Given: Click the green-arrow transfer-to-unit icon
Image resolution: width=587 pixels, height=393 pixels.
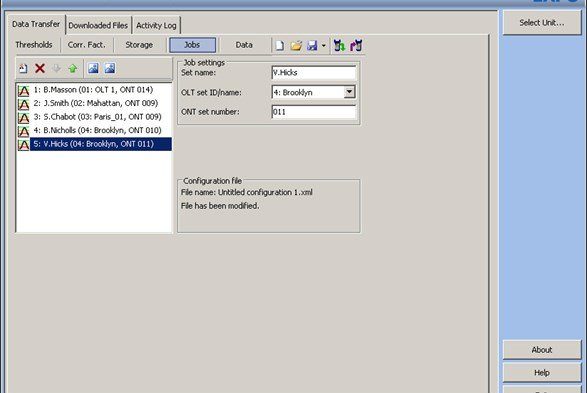Looking at the screenshot, I should tap(340, 45).
